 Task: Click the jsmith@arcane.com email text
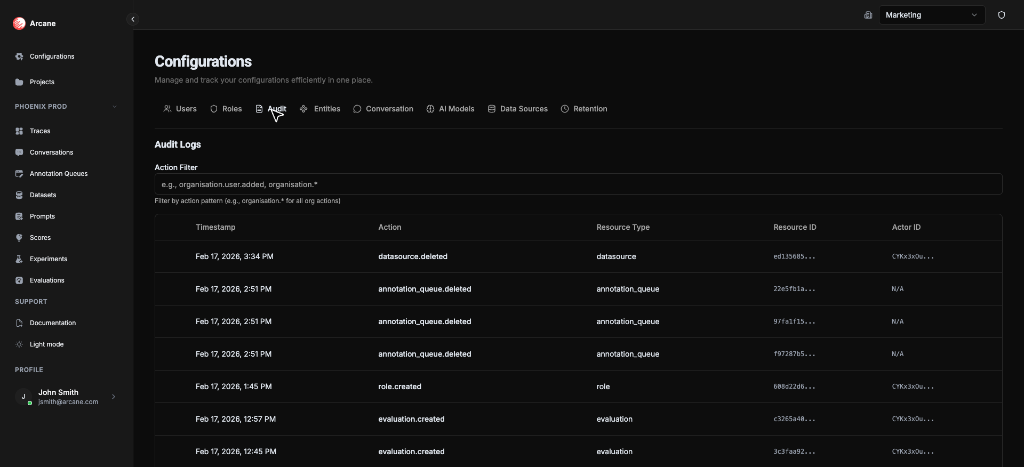click(x=68, y=402)
